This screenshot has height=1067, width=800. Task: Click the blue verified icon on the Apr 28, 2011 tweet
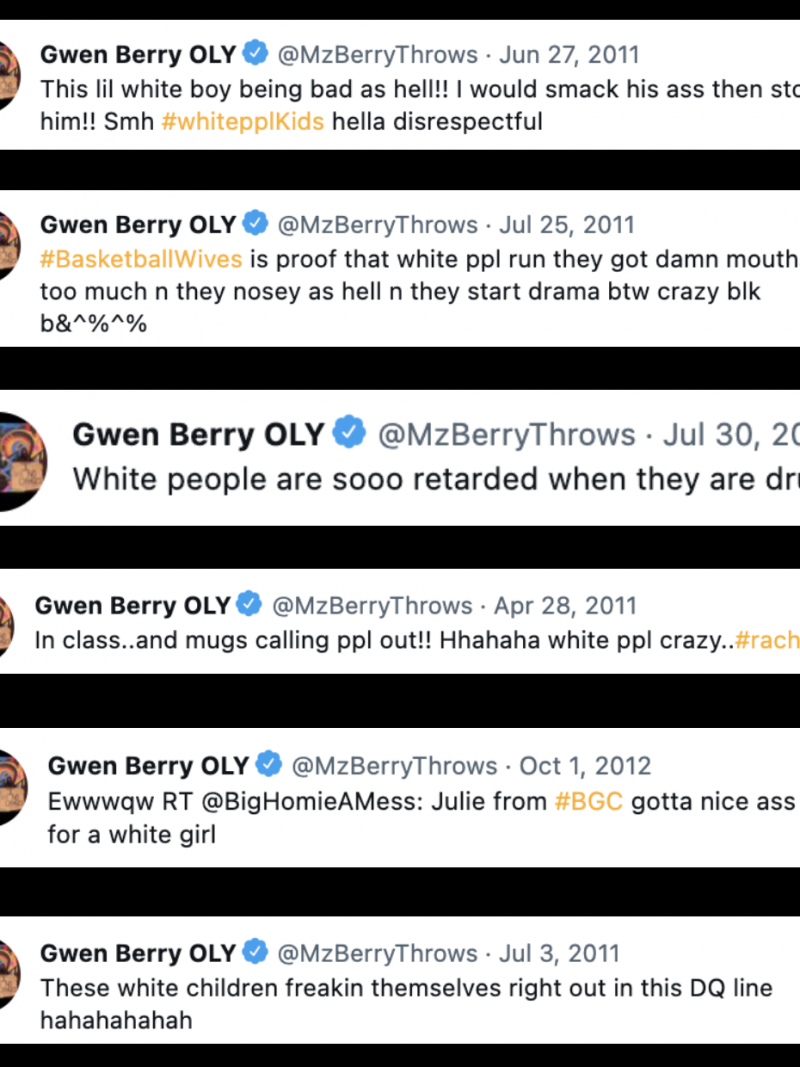click(251, 605)
